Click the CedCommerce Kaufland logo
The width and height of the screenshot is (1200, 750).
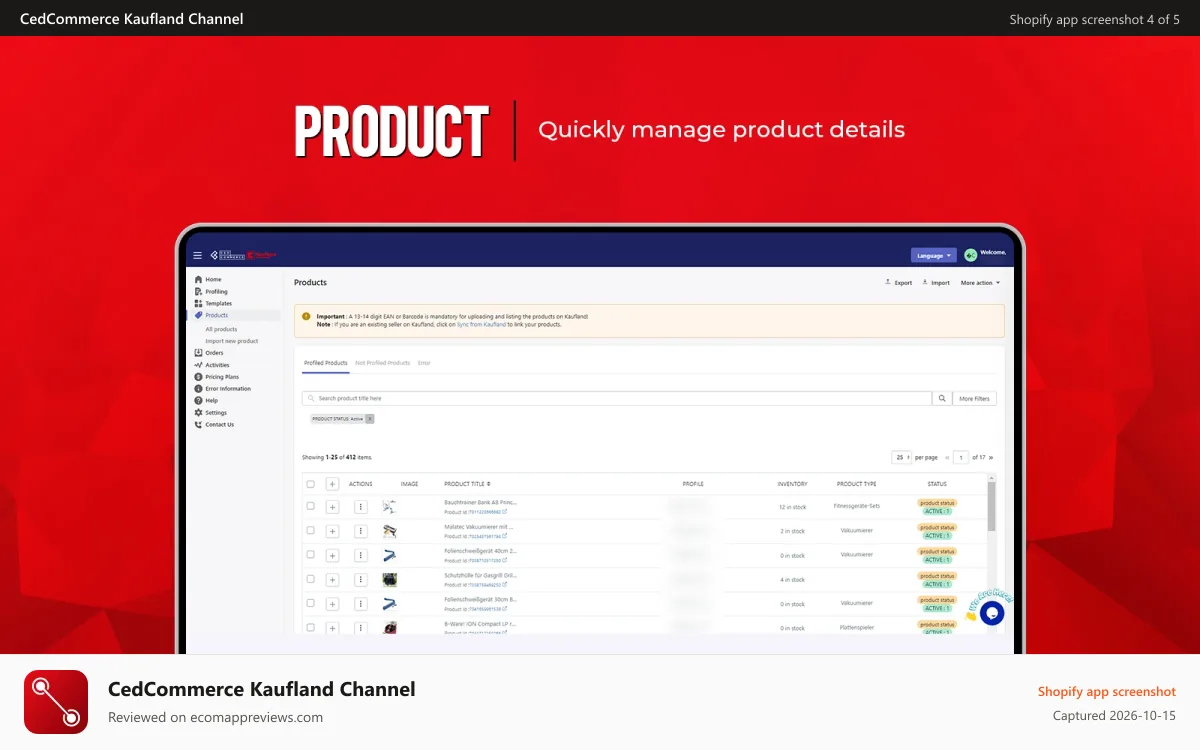pyautogui.click(x=242, y=255)
